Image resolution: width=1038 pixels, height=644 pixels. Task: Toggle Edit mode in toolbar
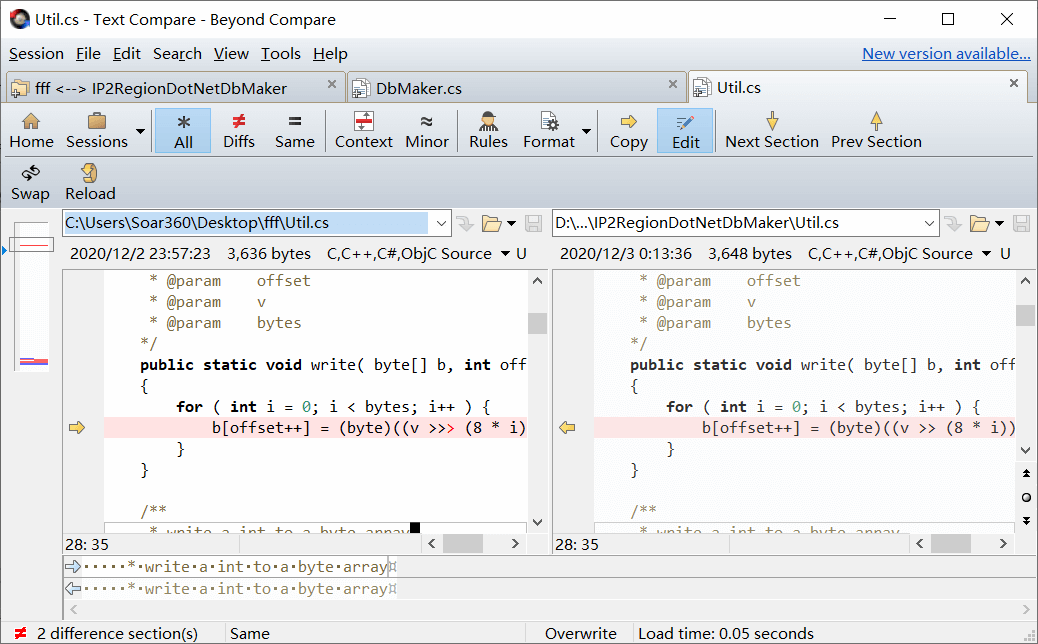685,130
